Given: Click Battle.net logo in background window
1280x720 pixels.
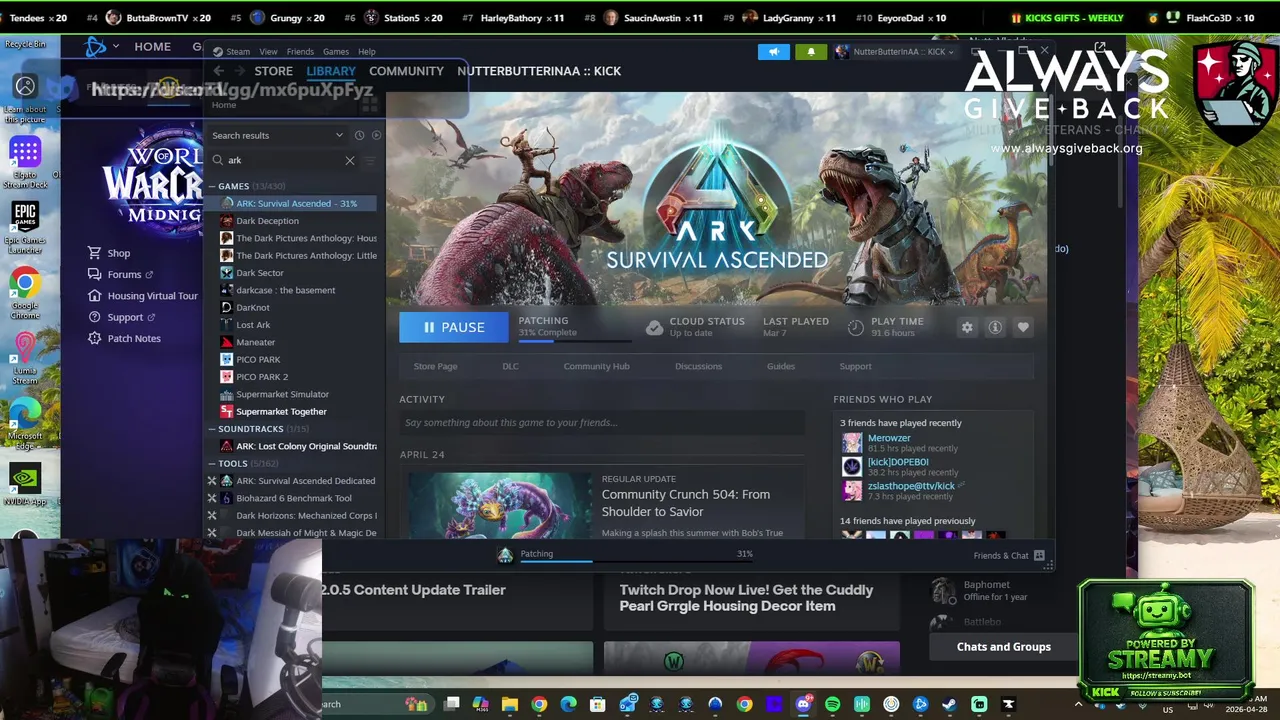Looking at the screenshot, I should (96, 46).
